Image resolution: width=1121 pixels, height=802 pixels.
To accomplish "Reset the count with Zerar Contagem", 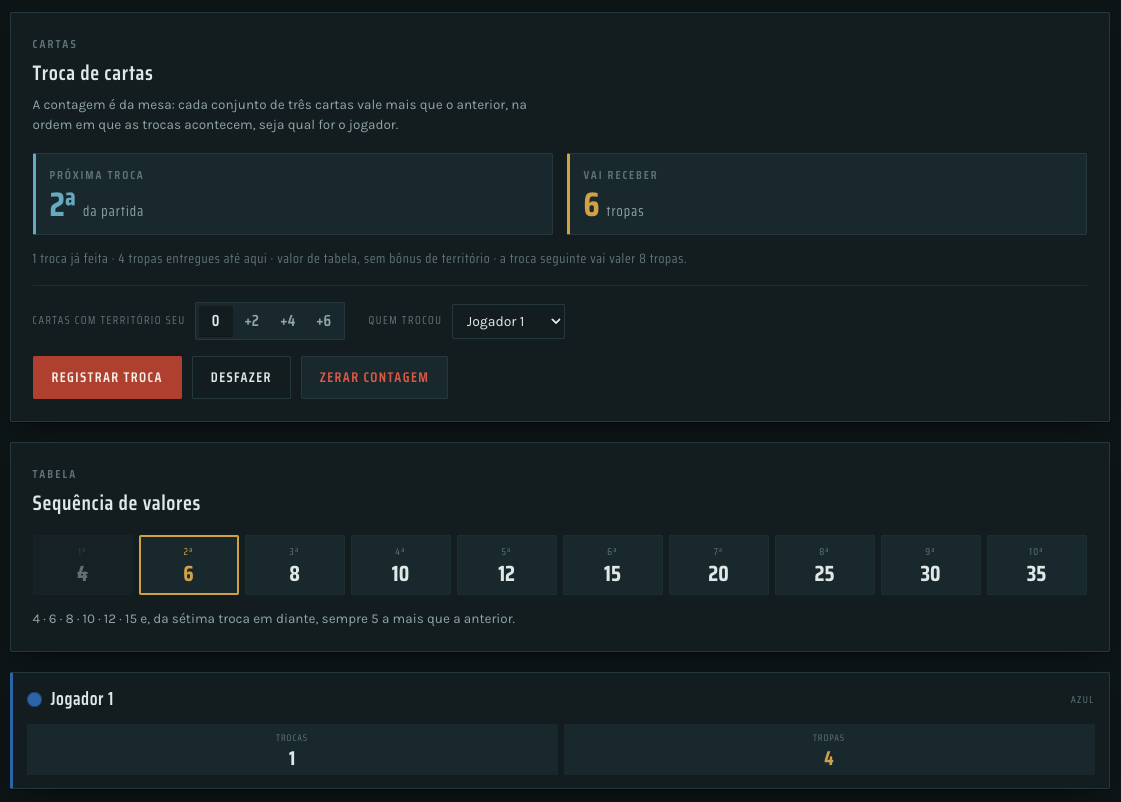I will 374,377.
